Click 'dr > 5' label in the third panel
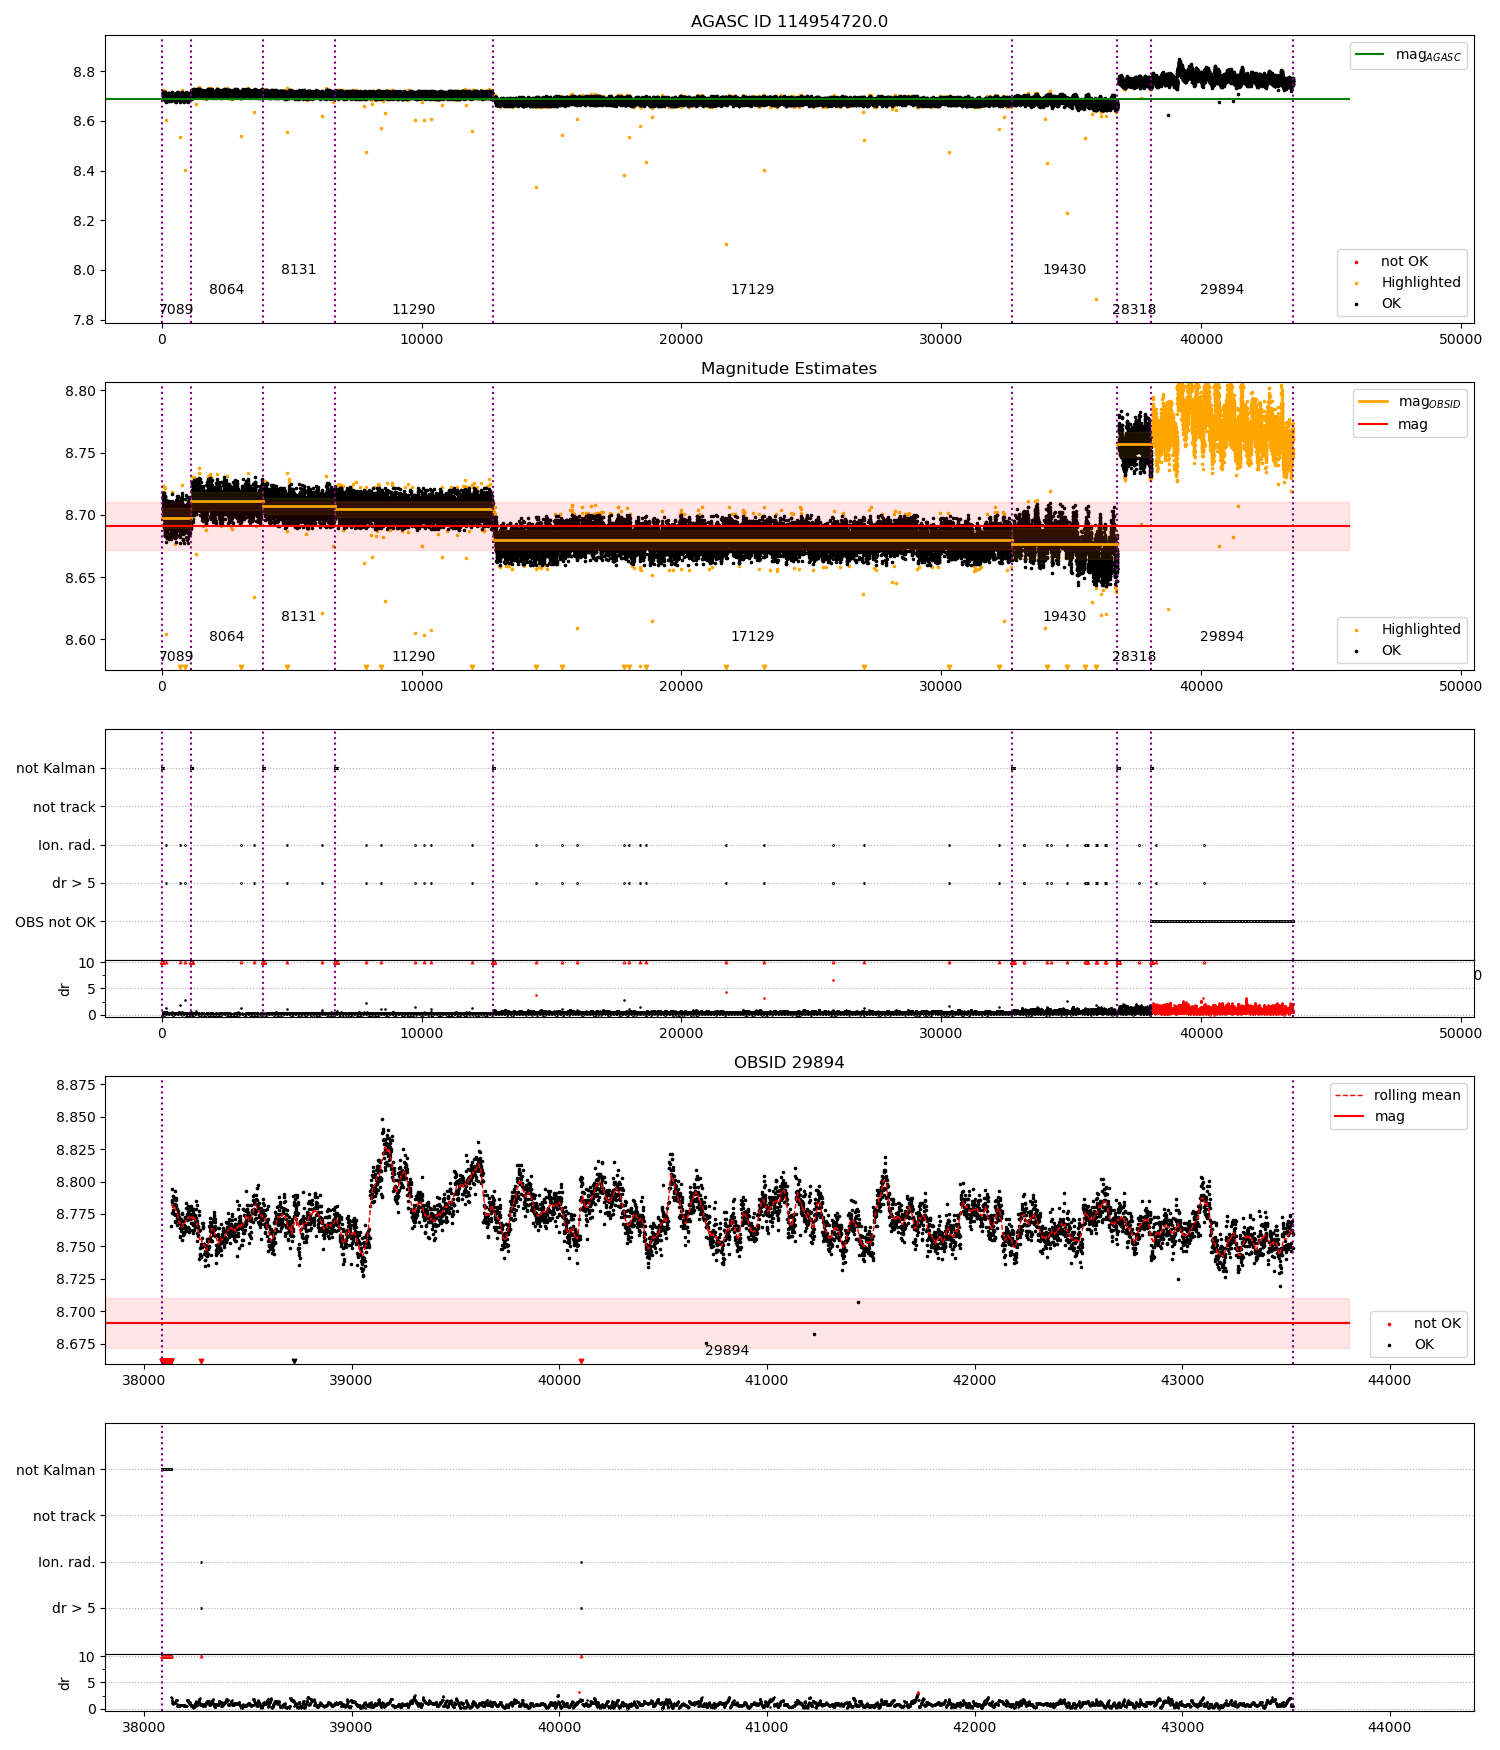1500x1750 pixels. pos(74,884)
